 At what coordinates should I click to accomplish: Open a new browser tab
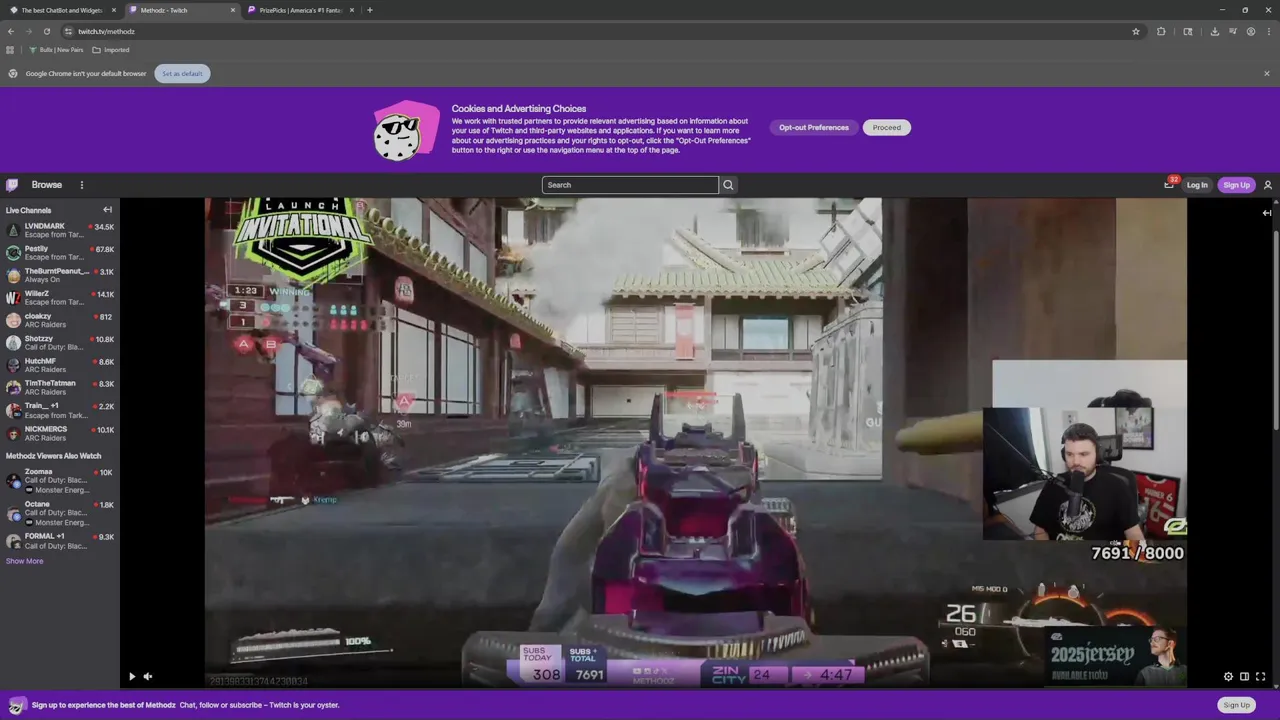coord(370,10)
